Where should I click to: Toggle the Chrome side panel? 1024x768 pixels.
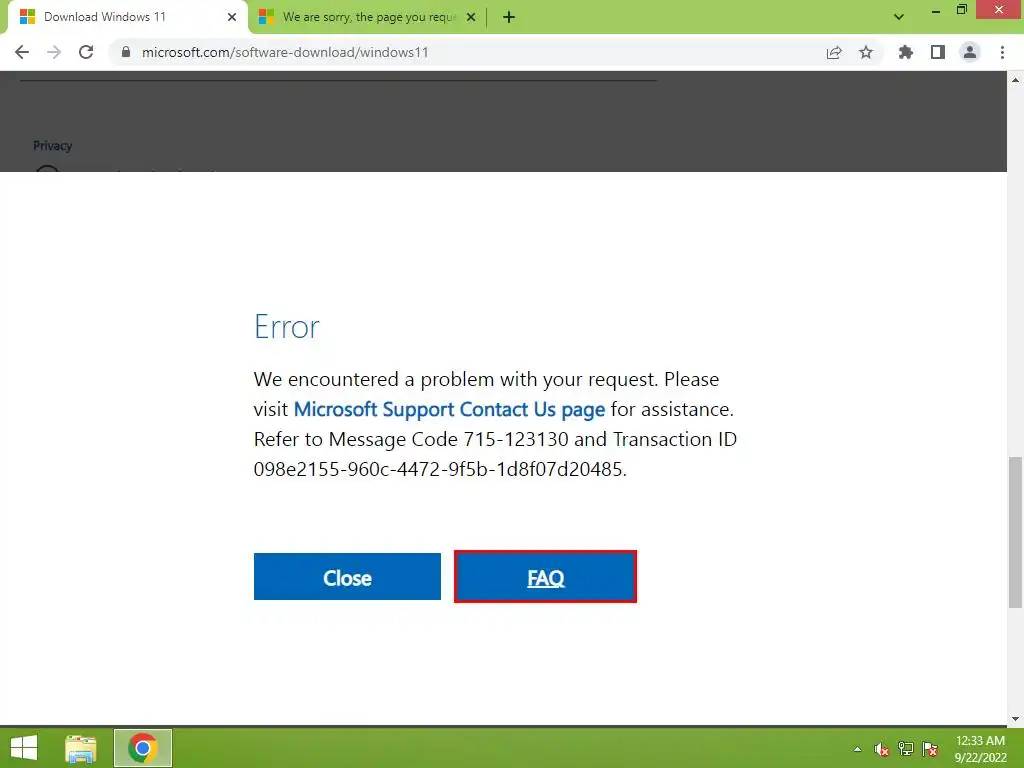pyautogui.click(x=938, y=52)
